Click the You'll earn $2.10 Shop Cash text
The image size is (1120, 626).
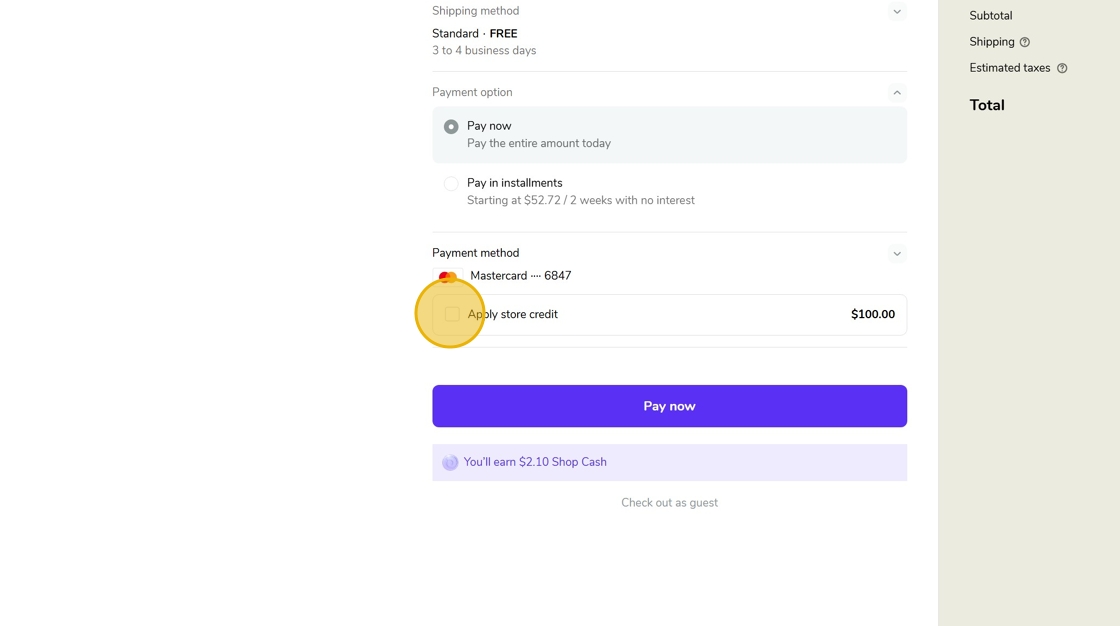[535, 462]
